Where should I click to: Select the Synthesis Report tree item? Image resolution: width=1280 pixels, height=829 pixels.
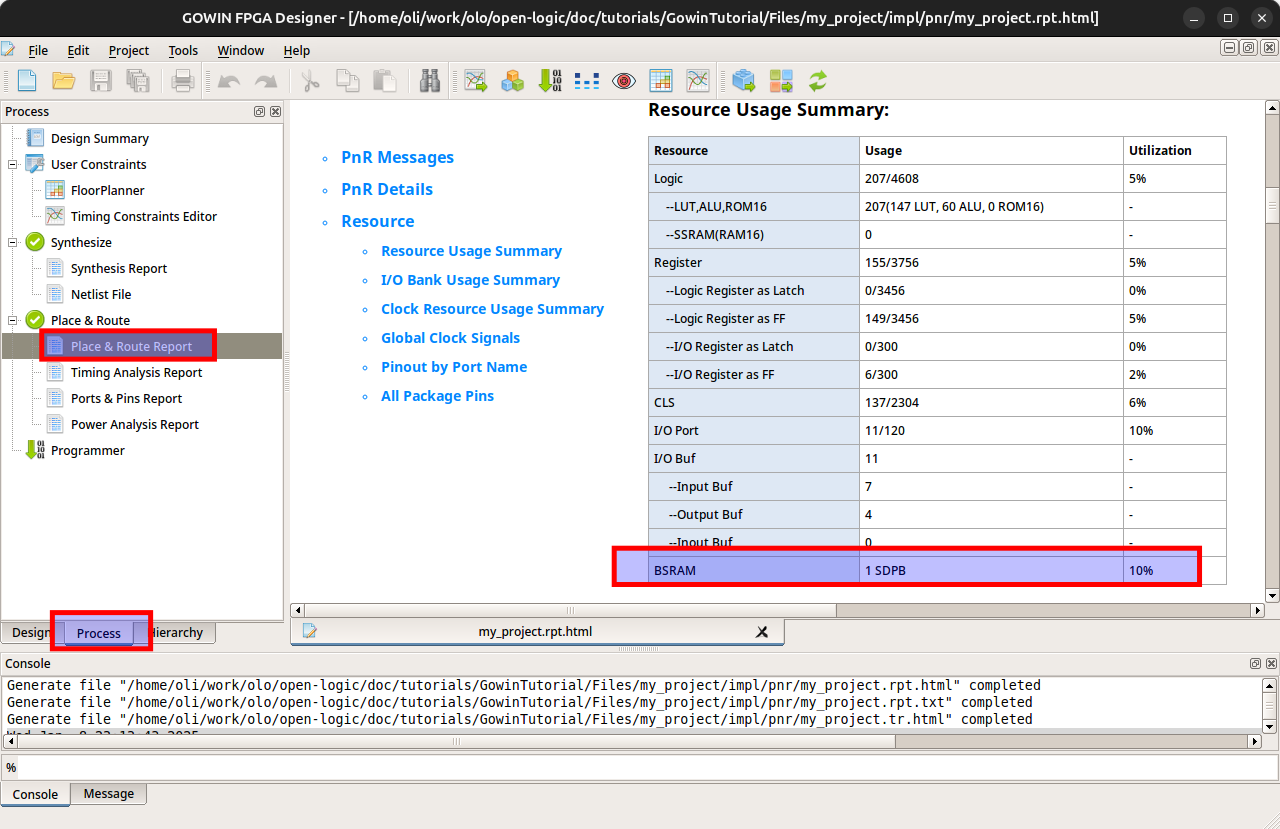coord(119,268)
